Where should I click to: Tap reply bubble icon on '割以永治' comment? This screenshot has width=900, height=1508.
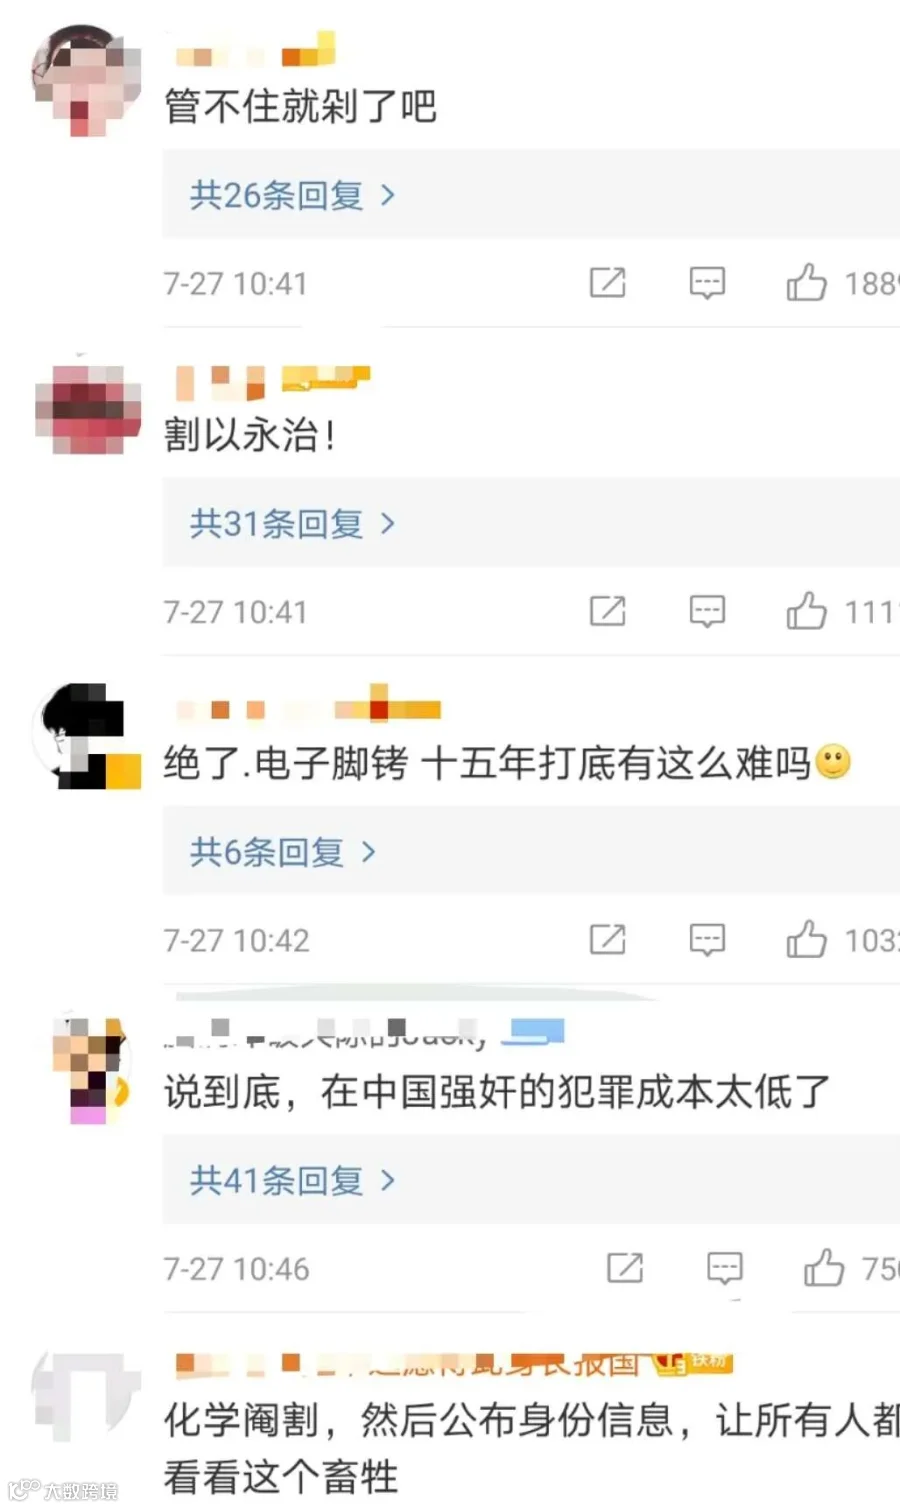[x=707, y=611]
